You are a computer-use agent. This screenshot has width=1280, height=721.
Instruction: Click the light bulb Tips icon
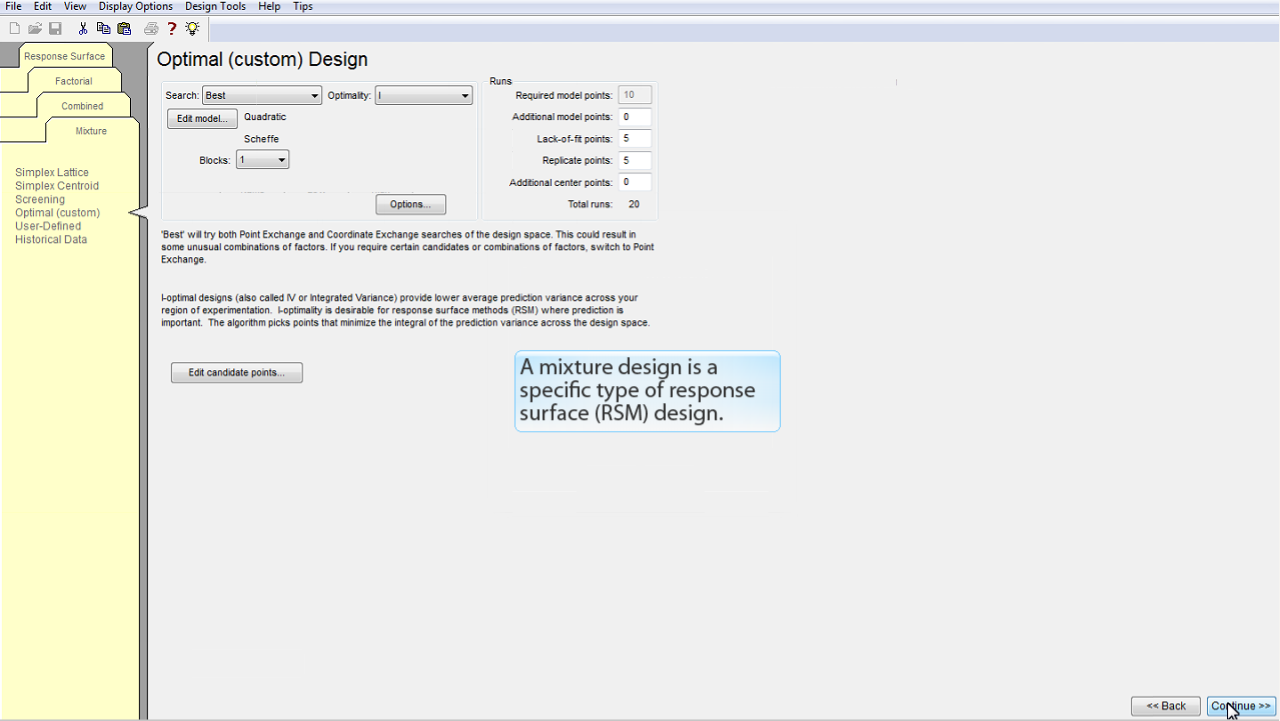(192, 29)
